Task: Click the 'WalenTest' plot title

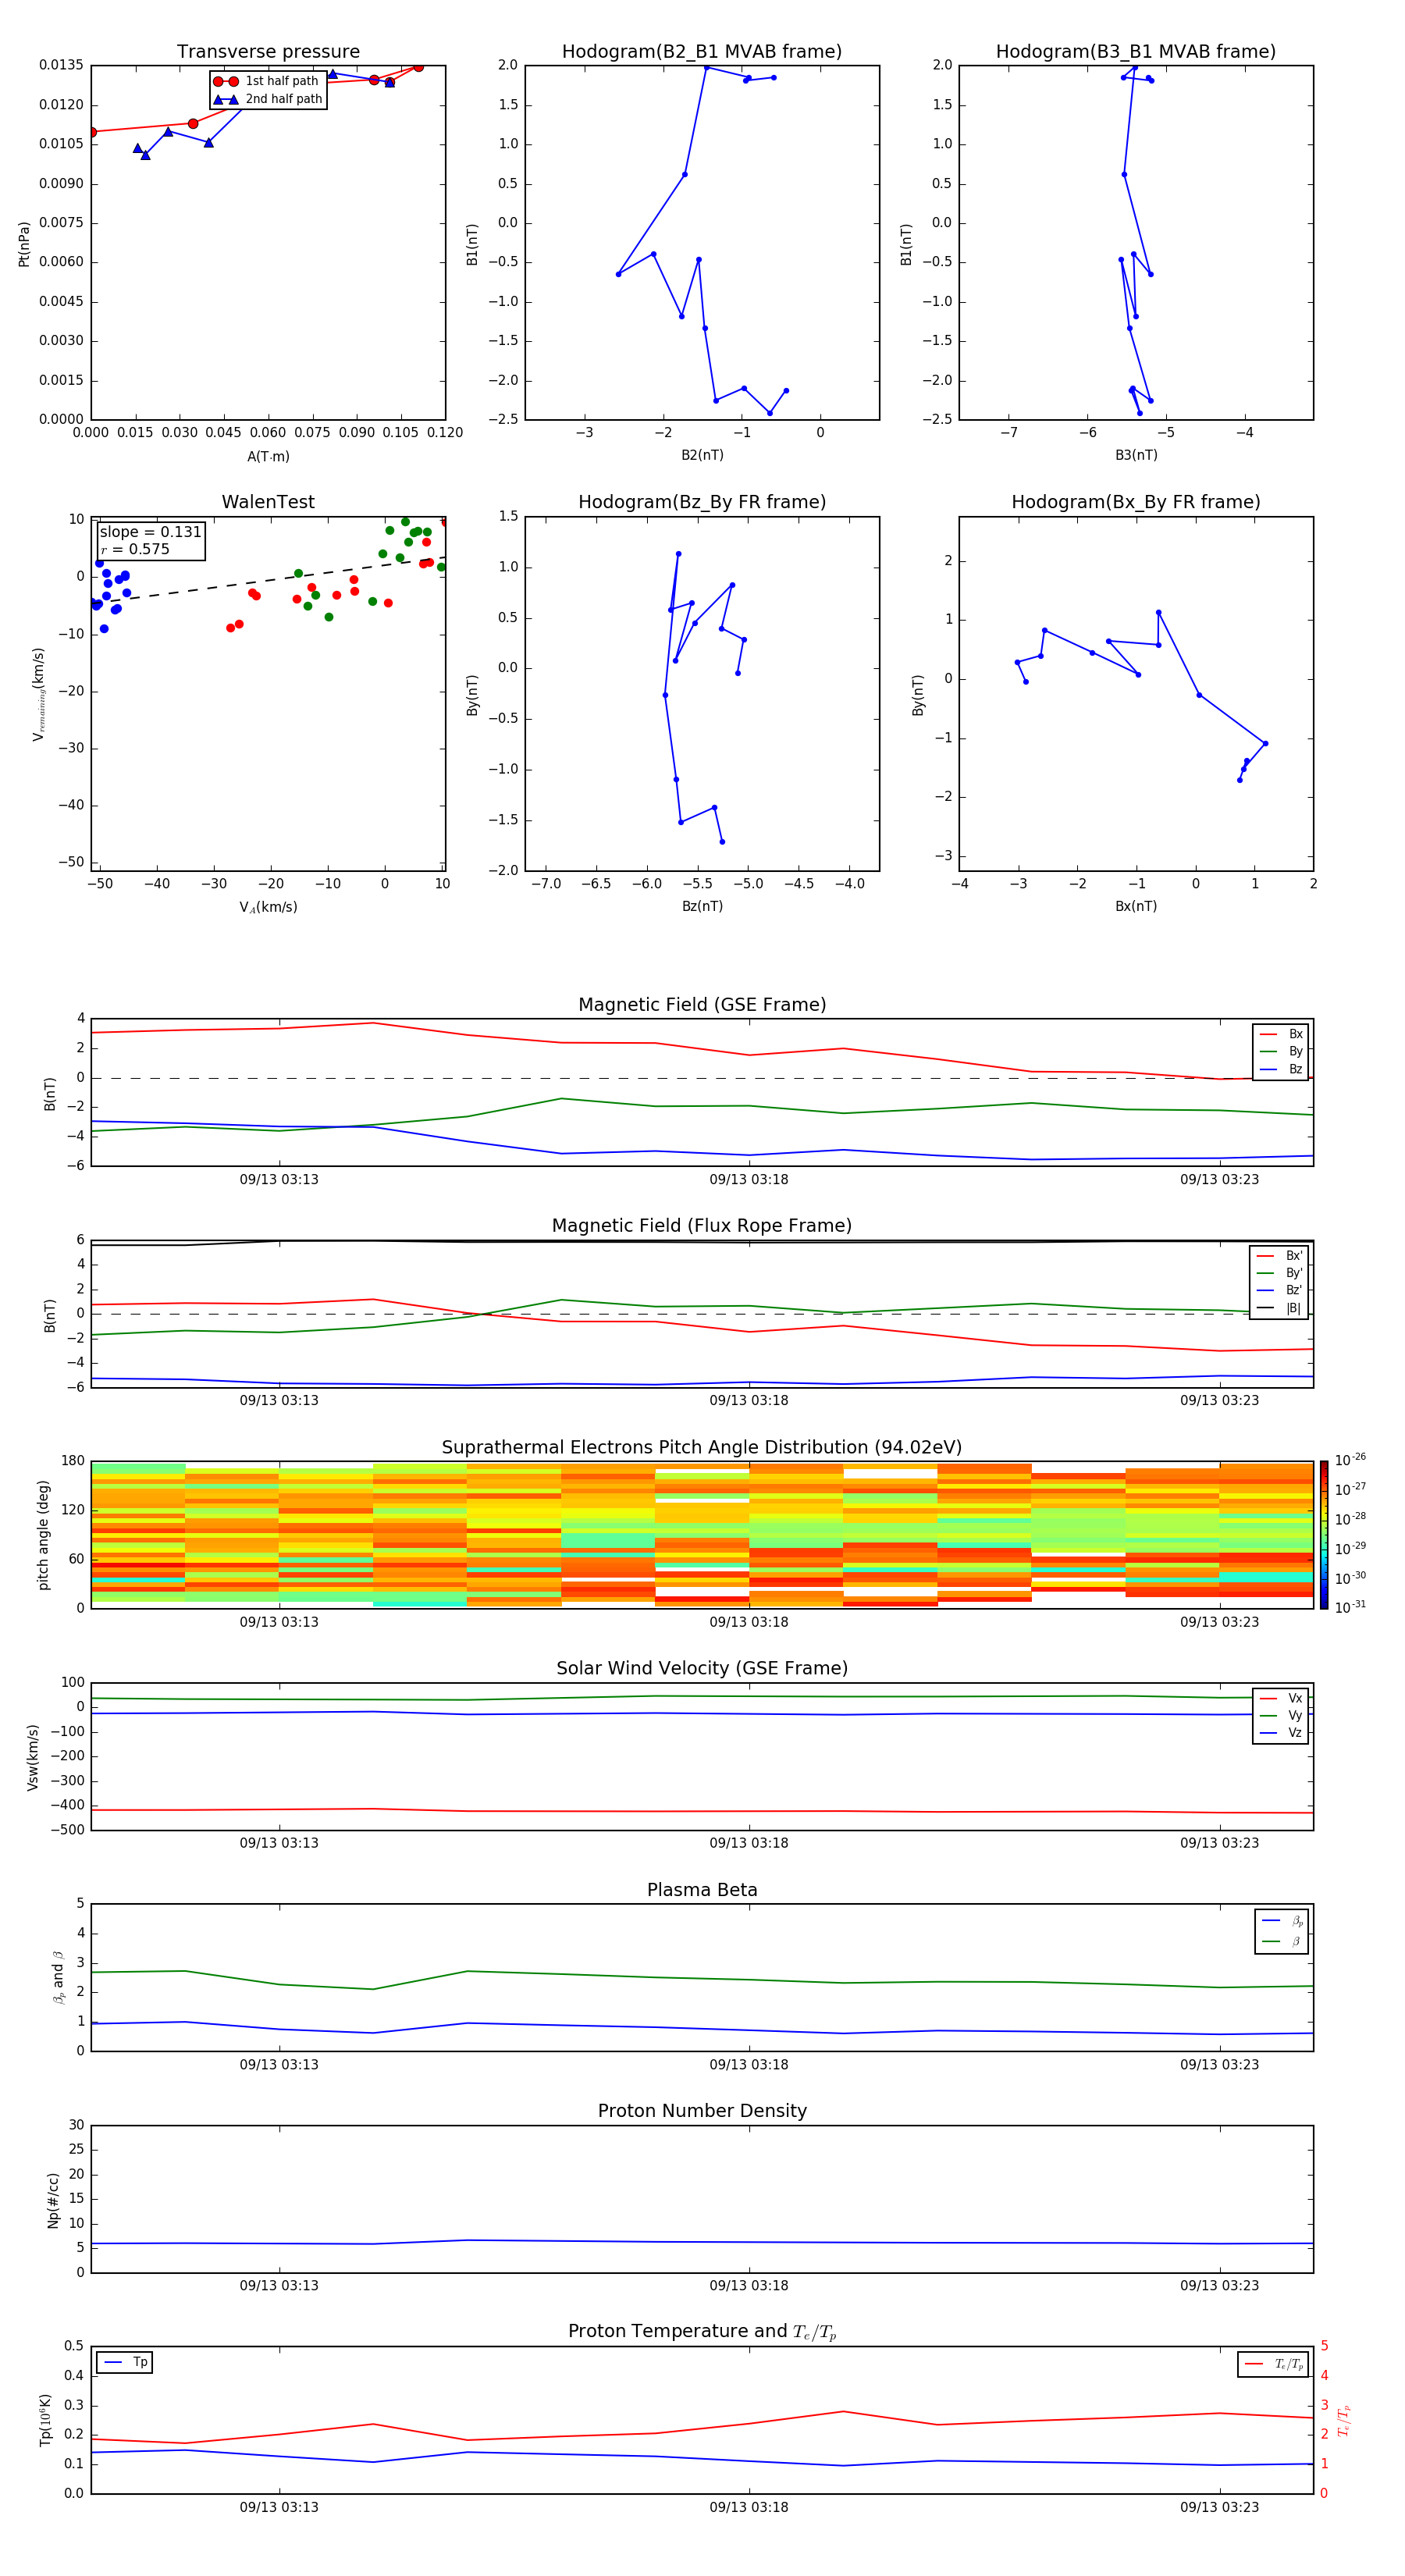Action: pos(268,502)
